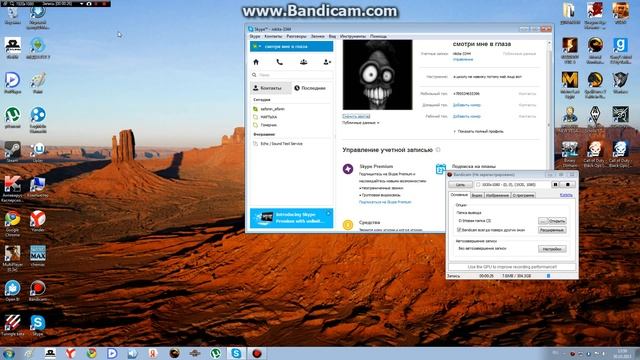Click Chrome icon in the taskbar
The width and height of the screenshot is (640, 360).
pyautogui.click(x=91, y=353)
